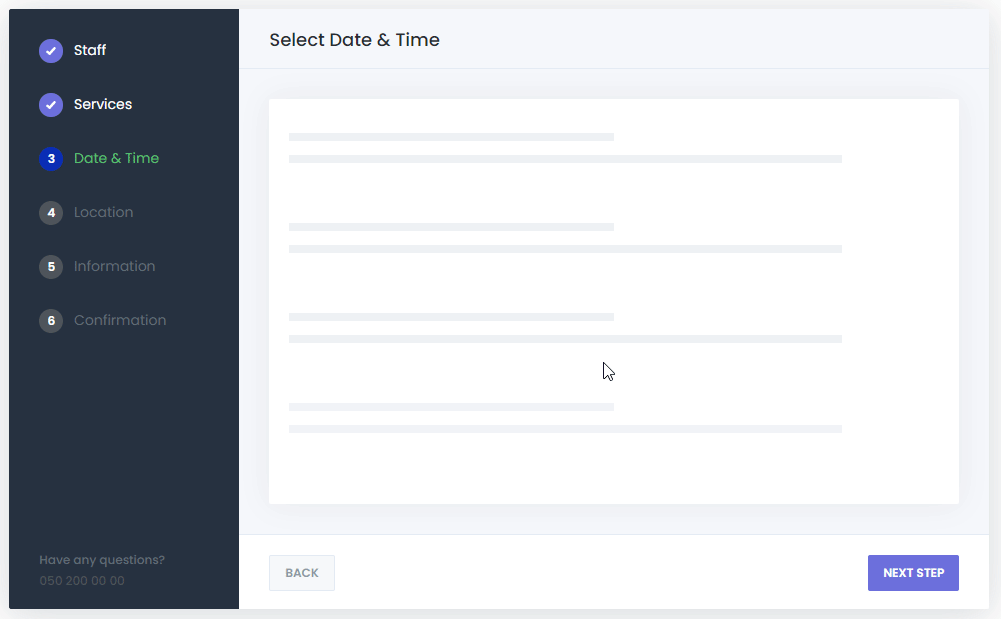Click the Services step checkmark icon
Screen dimensions: 1001x619
(x=51, y=105)
